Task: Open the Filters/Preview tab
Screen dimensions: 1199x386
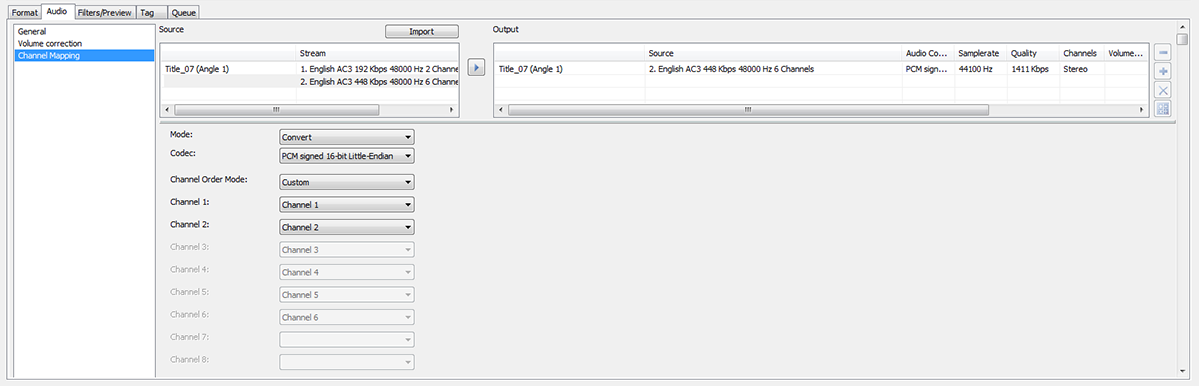Action: click(x=105, y=13)
